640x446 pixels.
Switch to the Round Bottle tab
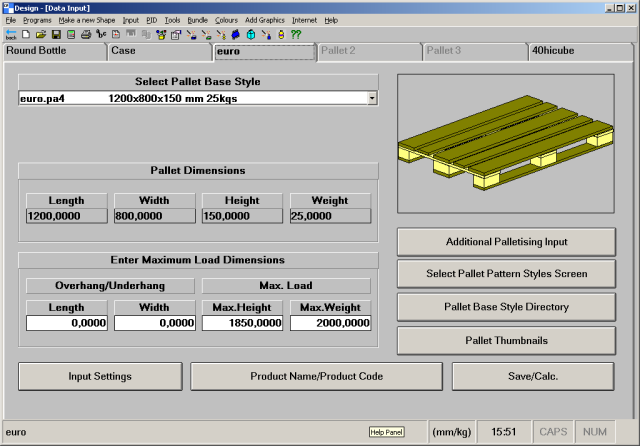point(55,51)
